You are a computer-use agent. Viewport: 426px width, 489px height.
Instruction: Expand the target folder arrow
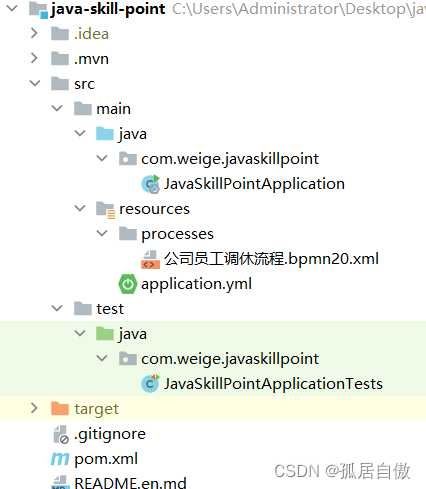pos(34,408)
